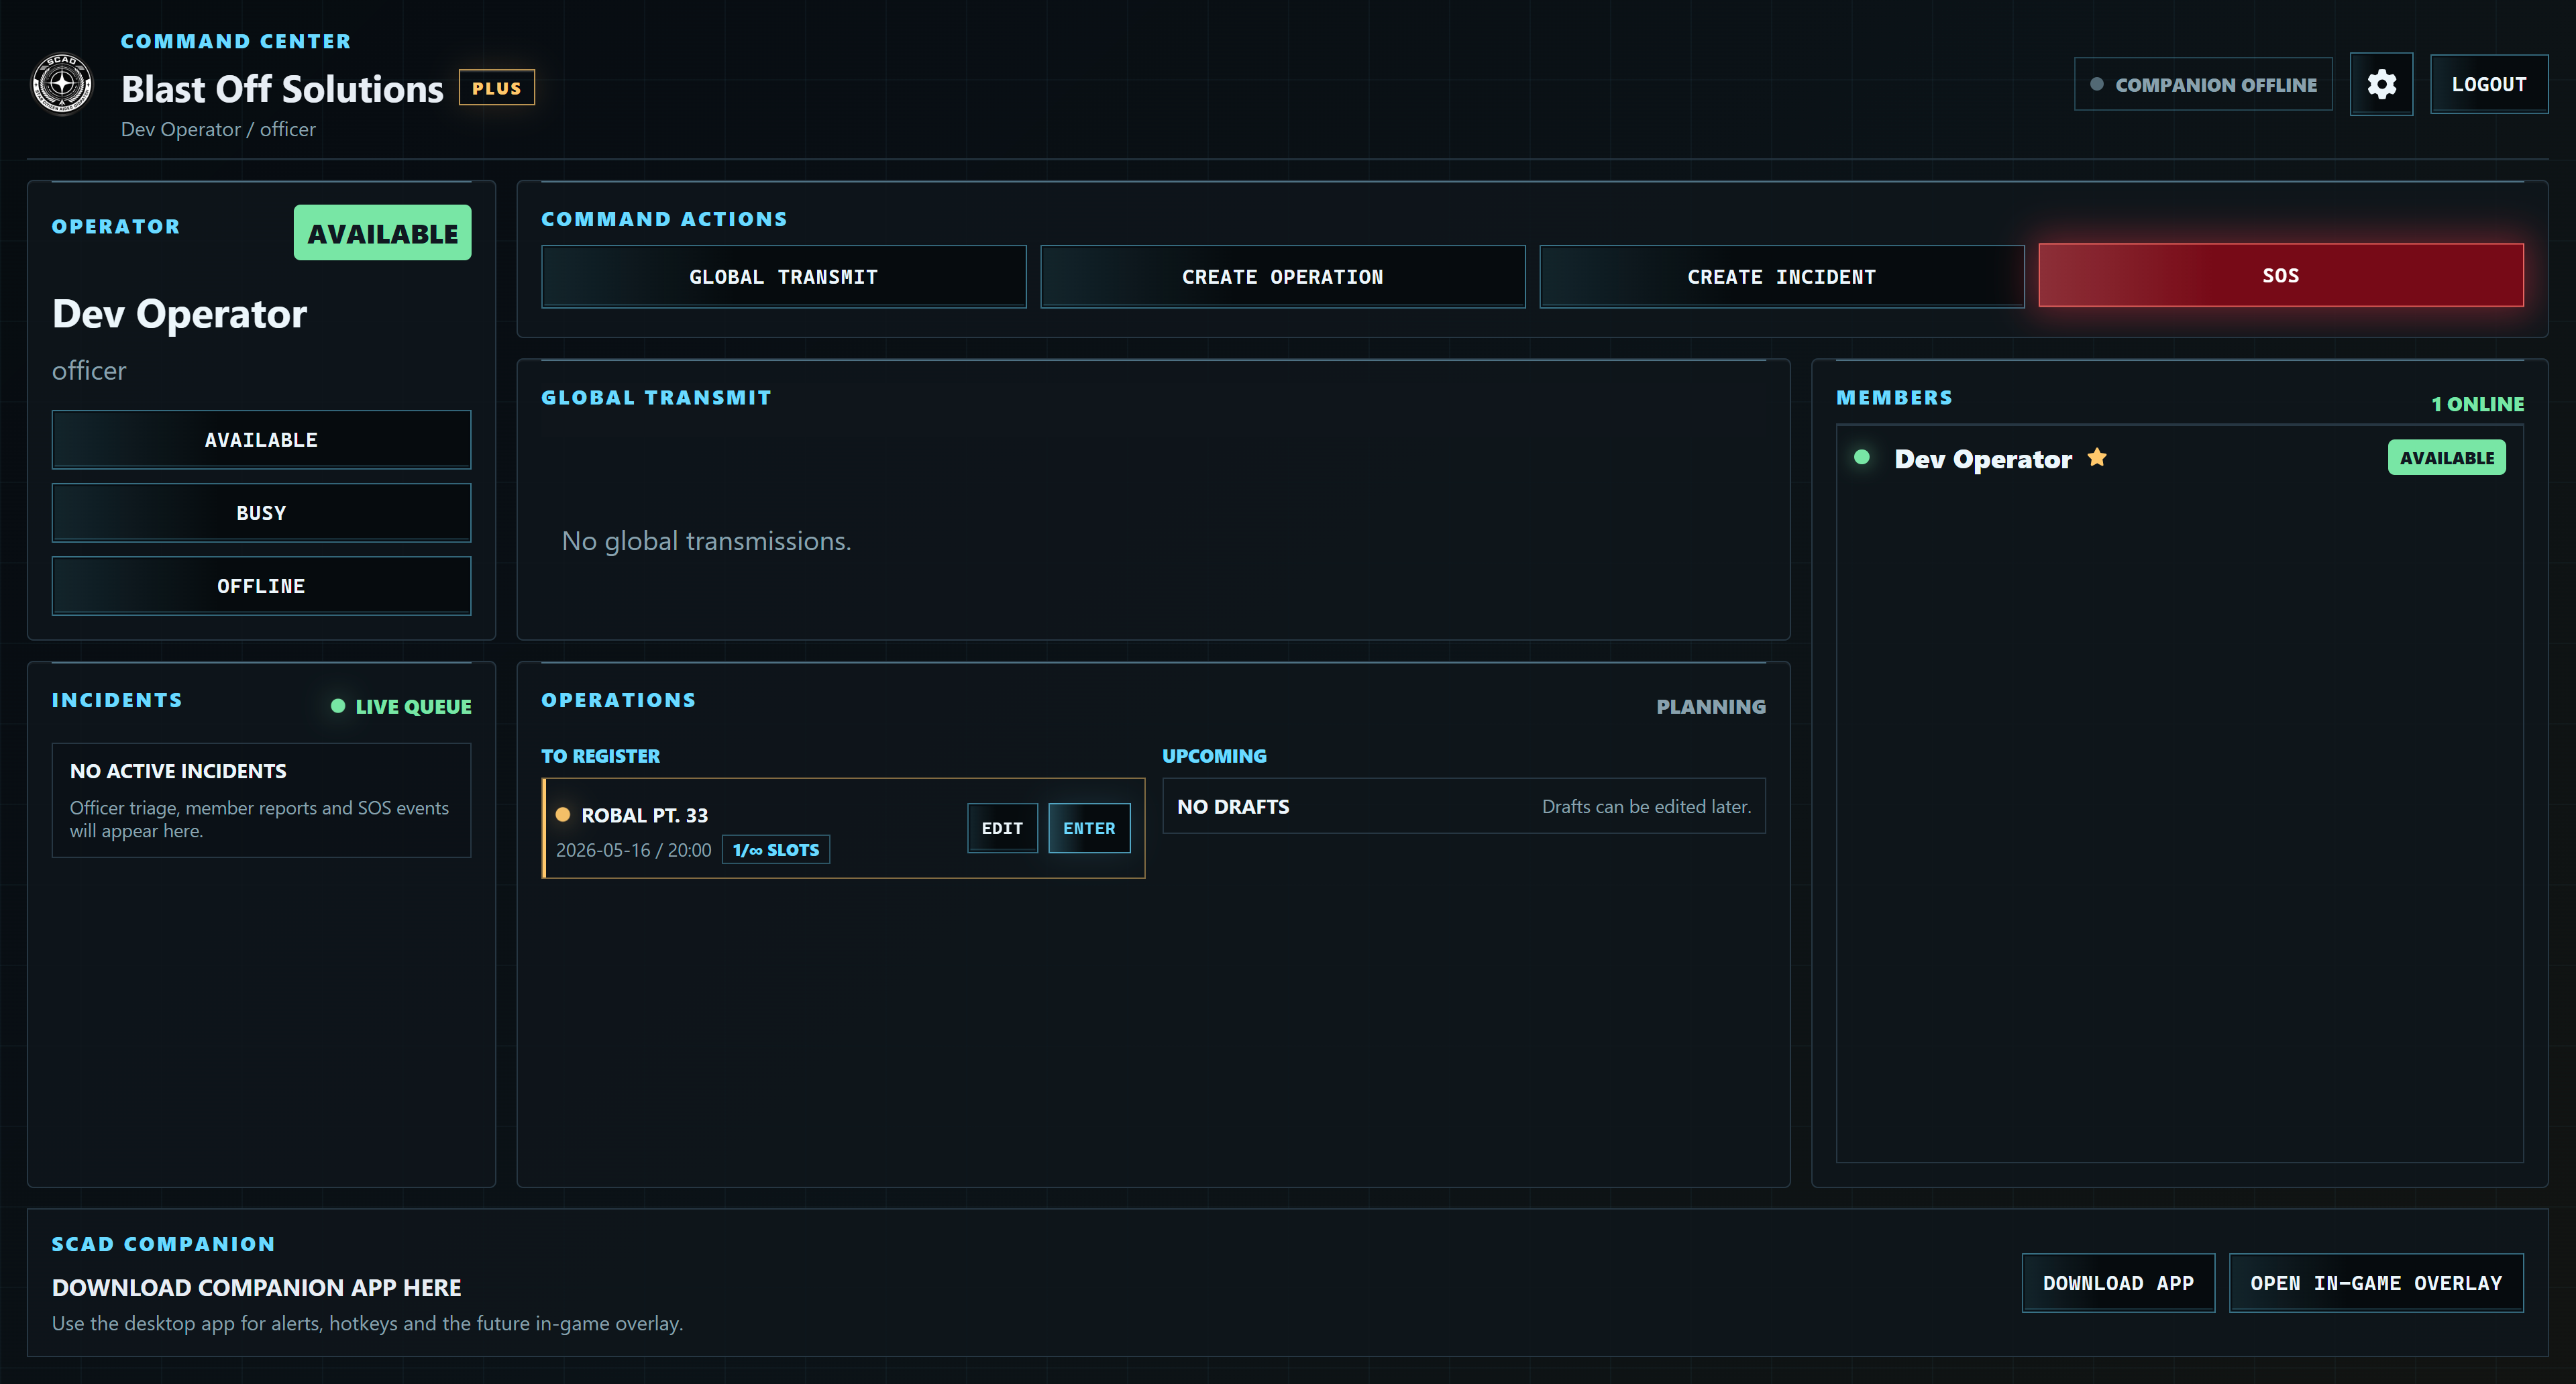This screenshot has height=1384, width=2576.
Task: Click 'Drafts can be edited later.' text
Action: tap(1646, 807)
